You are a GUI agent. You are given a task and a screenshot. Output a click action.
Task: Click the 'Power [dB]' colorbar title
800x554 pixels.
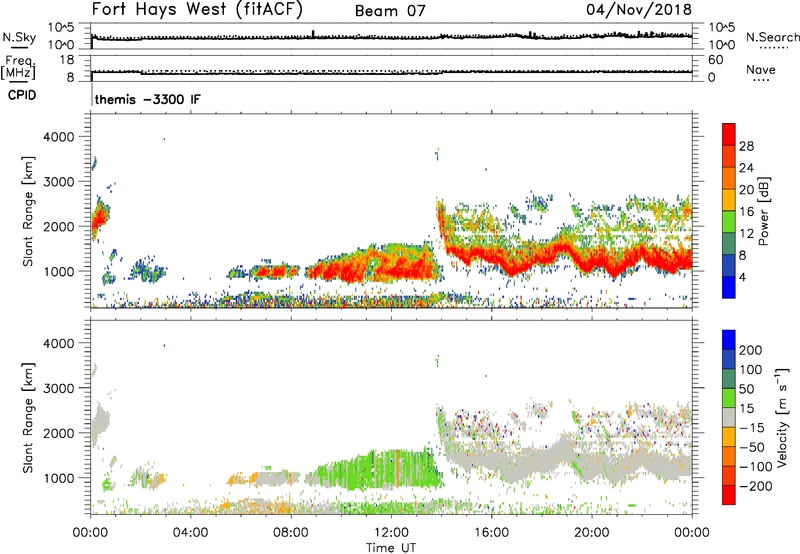(x=764, y=211)
